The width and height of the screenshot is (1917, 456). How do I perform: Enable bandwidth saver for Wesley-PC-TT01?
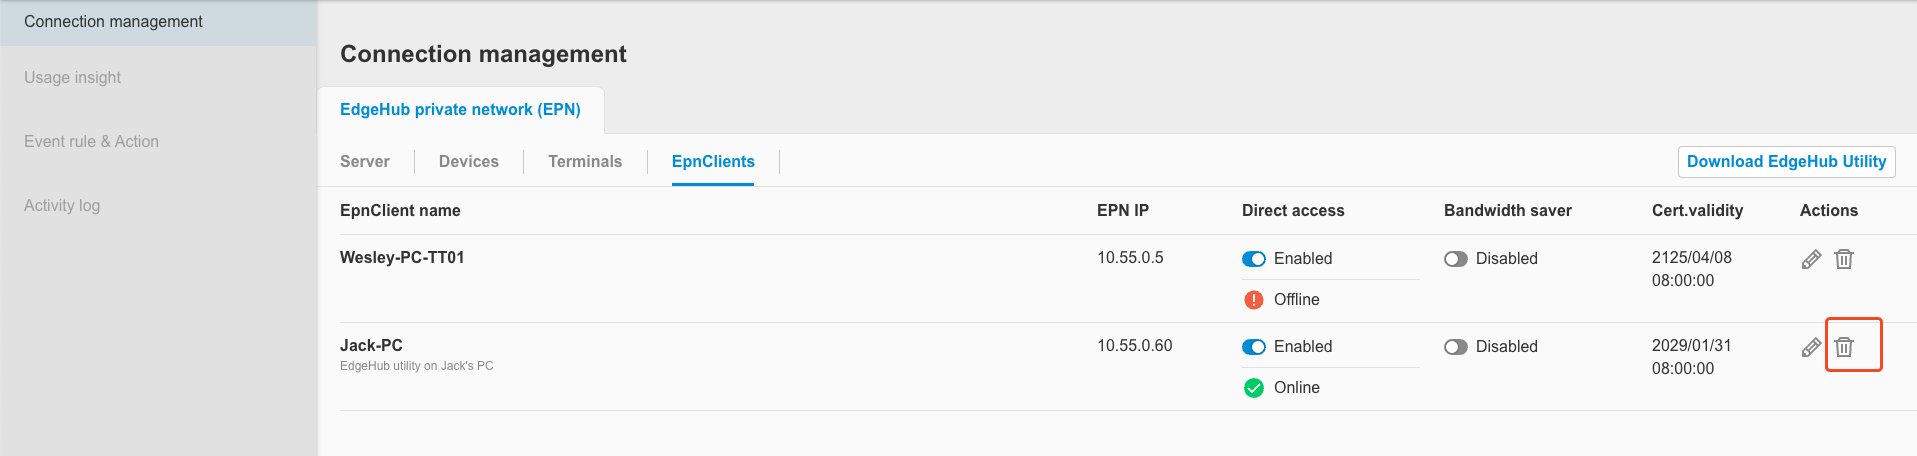click(1456, 259)
